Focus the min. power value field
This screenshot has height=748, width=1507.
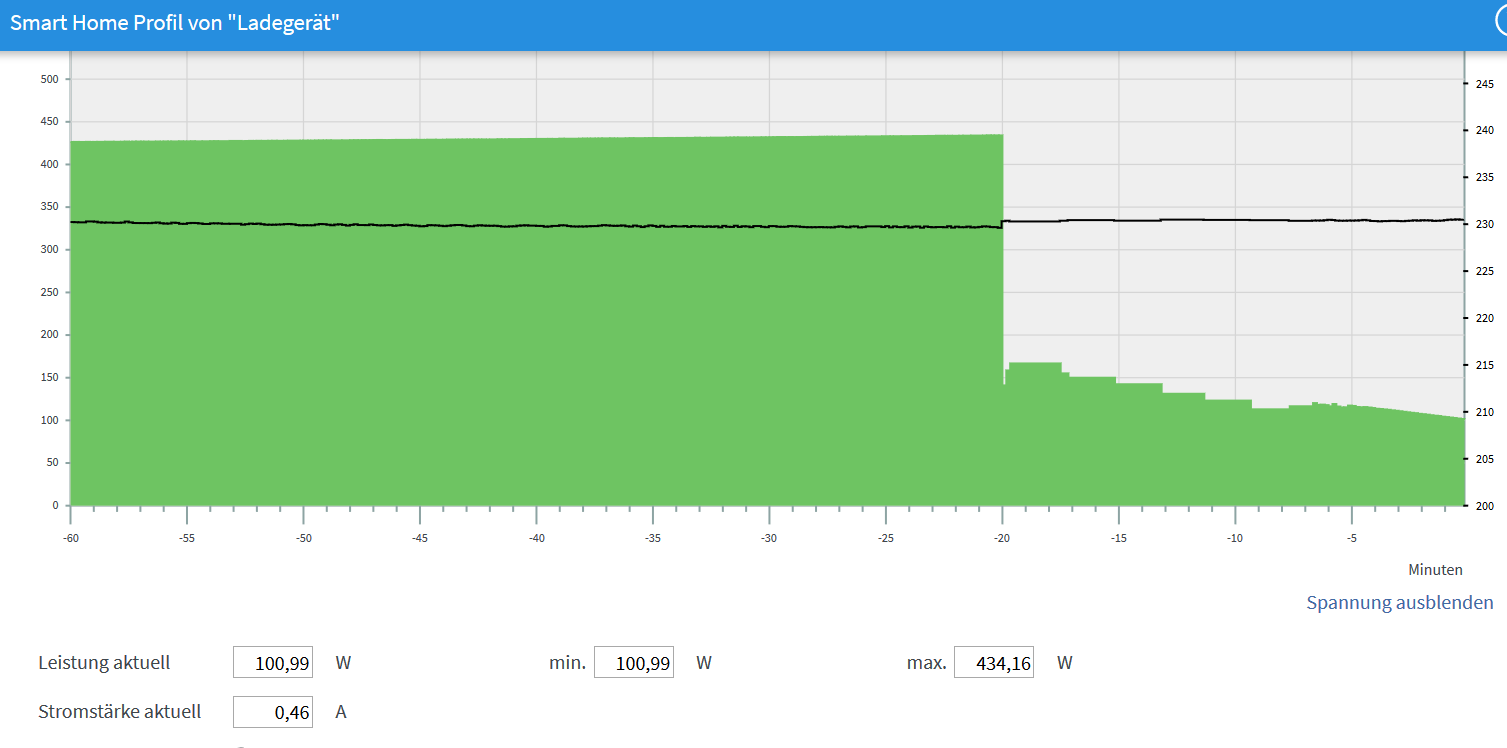pyautogui.click(x=633, y=662)
